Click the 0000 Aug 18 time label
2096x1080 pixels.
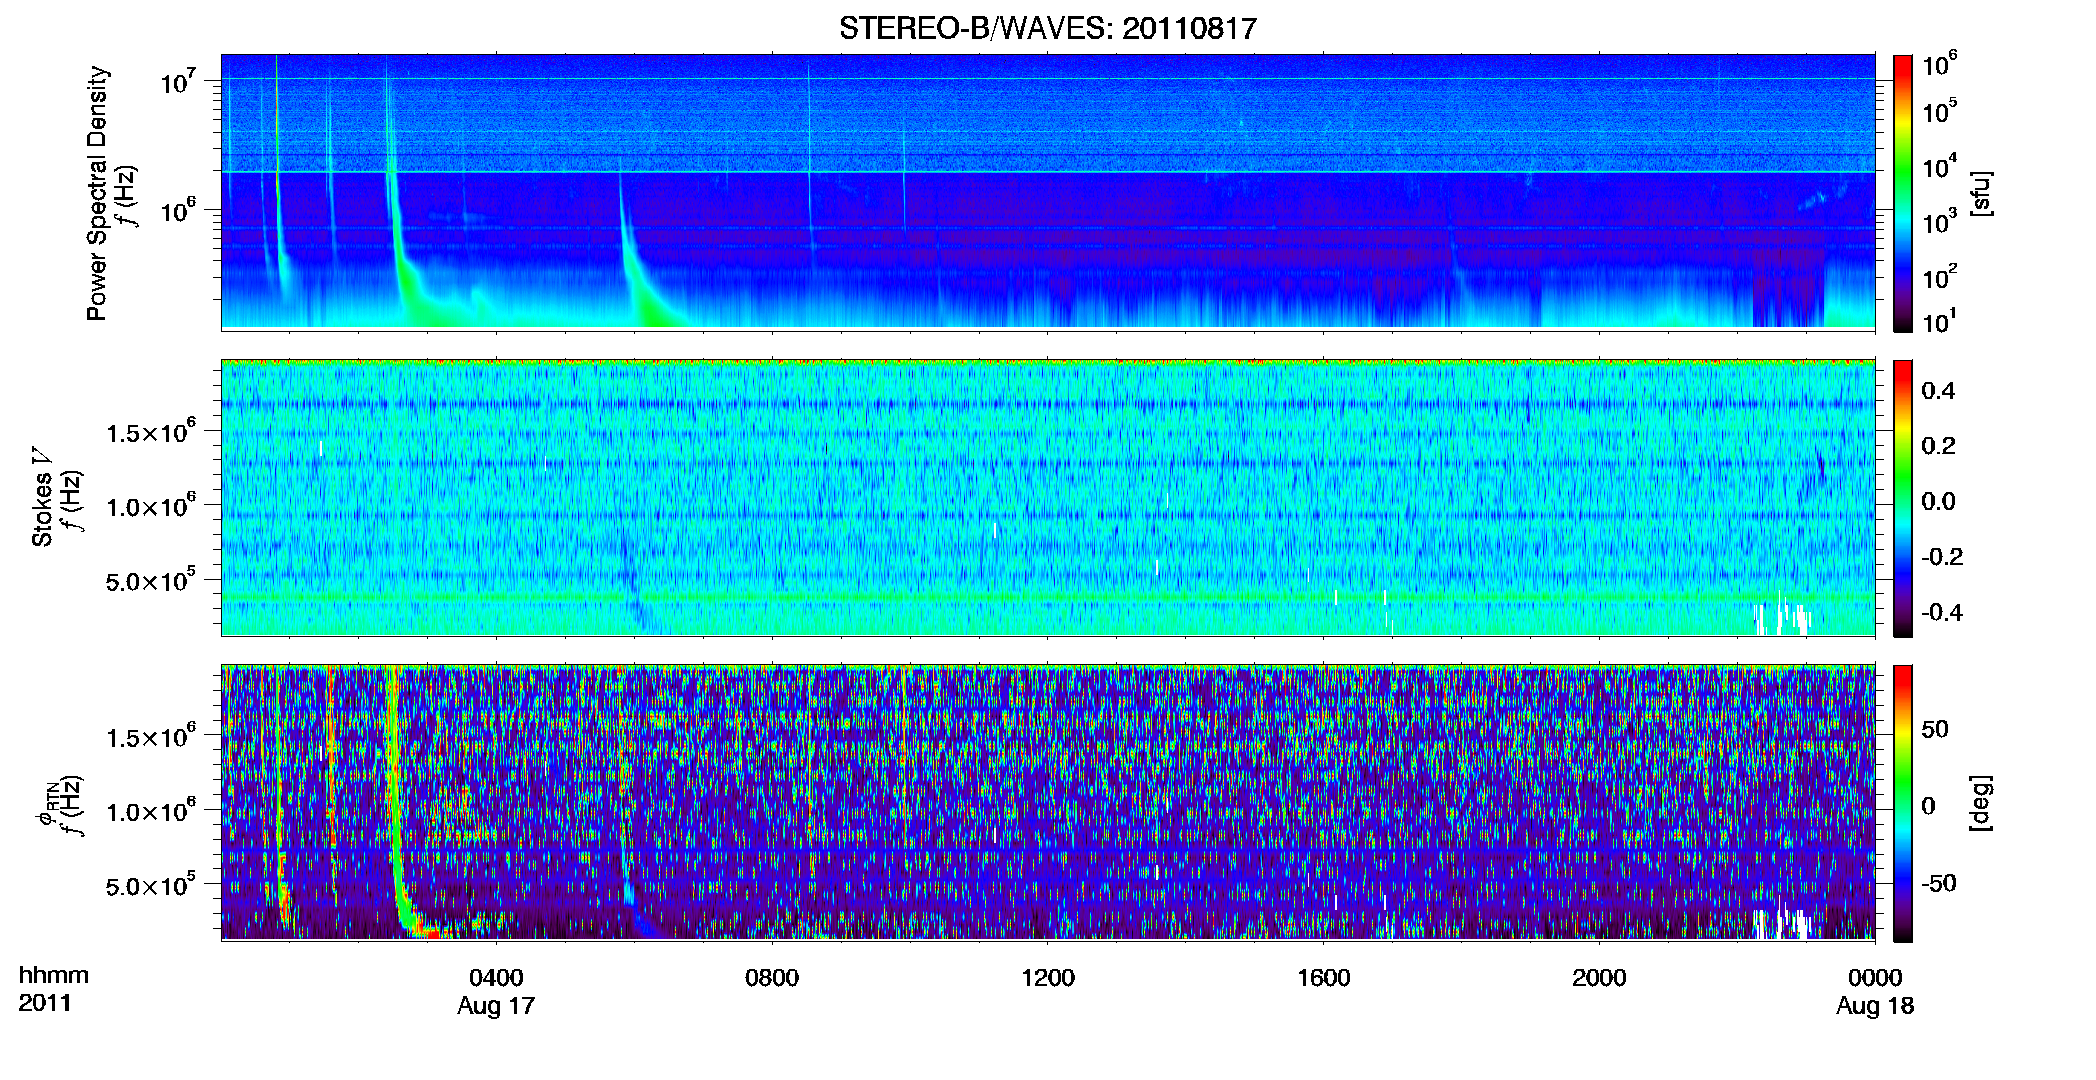1875,992
